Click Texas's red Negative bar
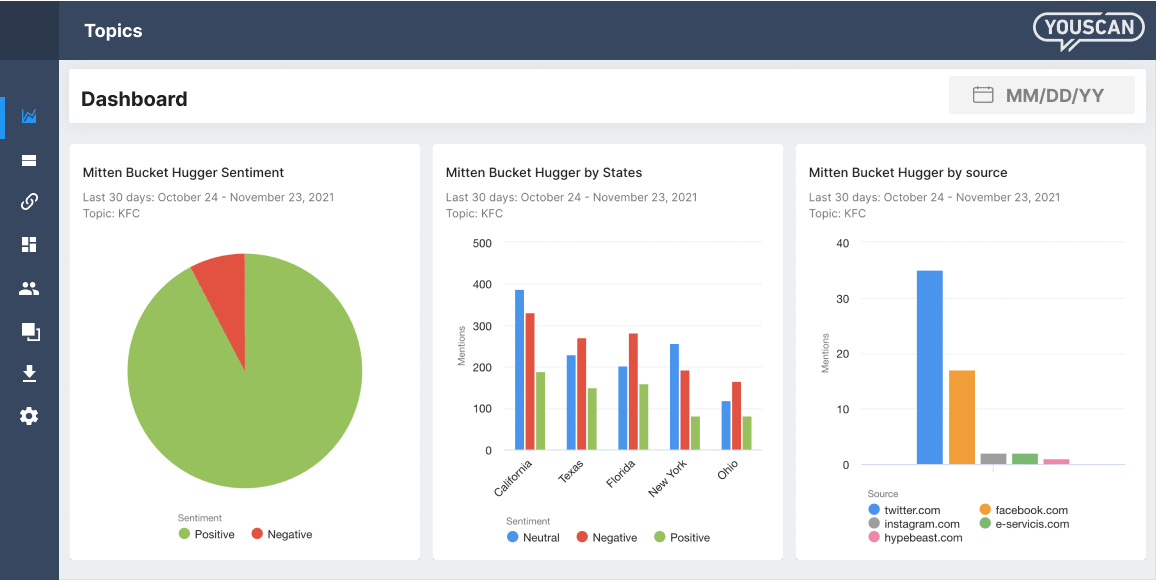Screen dimensions: 1156x580 point(581,394)
